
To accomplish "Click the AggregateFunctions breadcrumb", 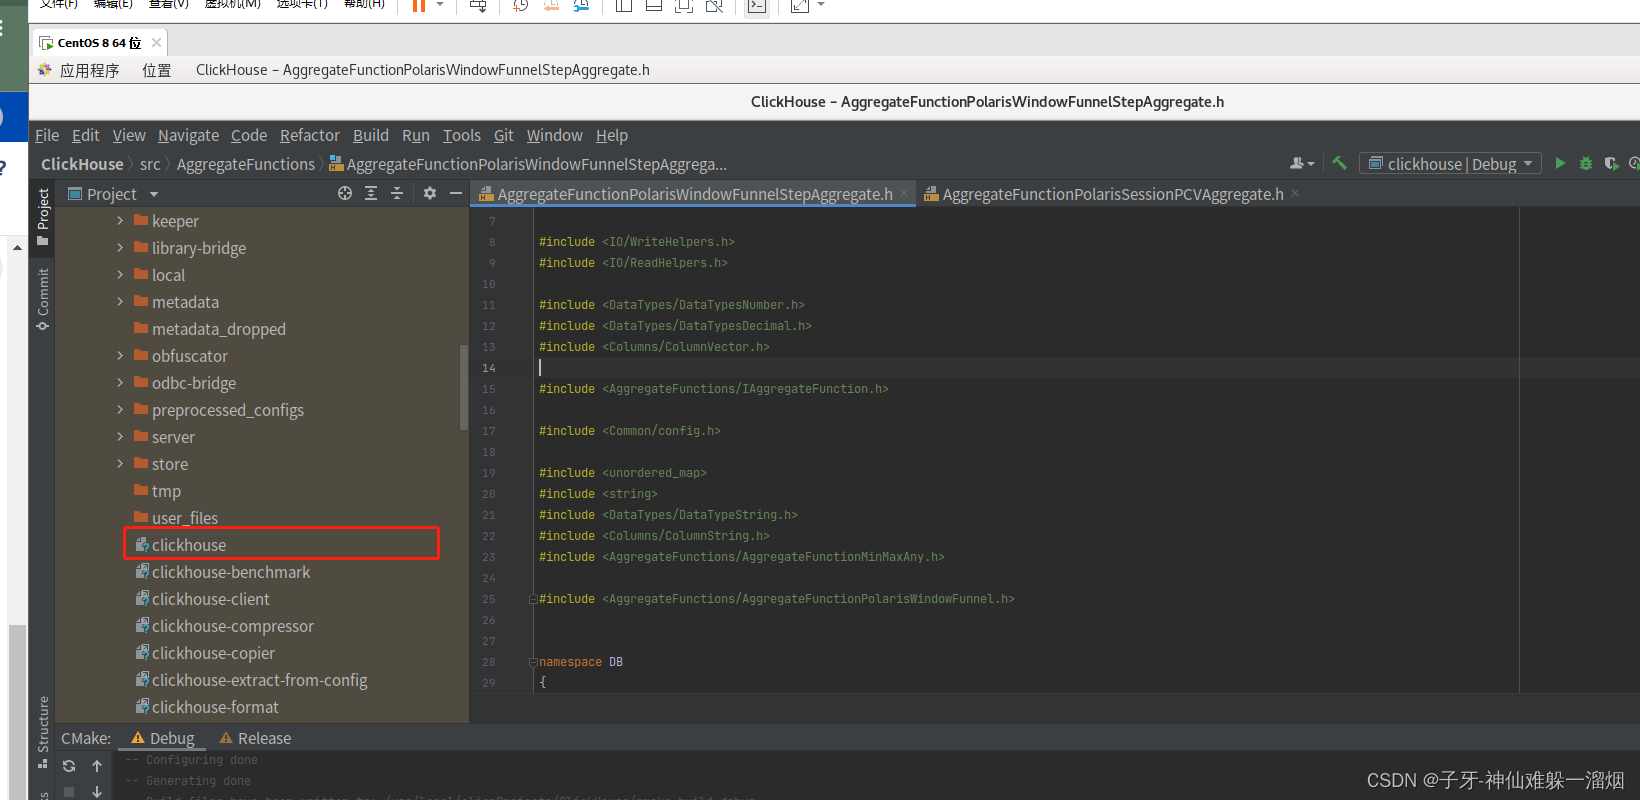I will tap(246, 164).
